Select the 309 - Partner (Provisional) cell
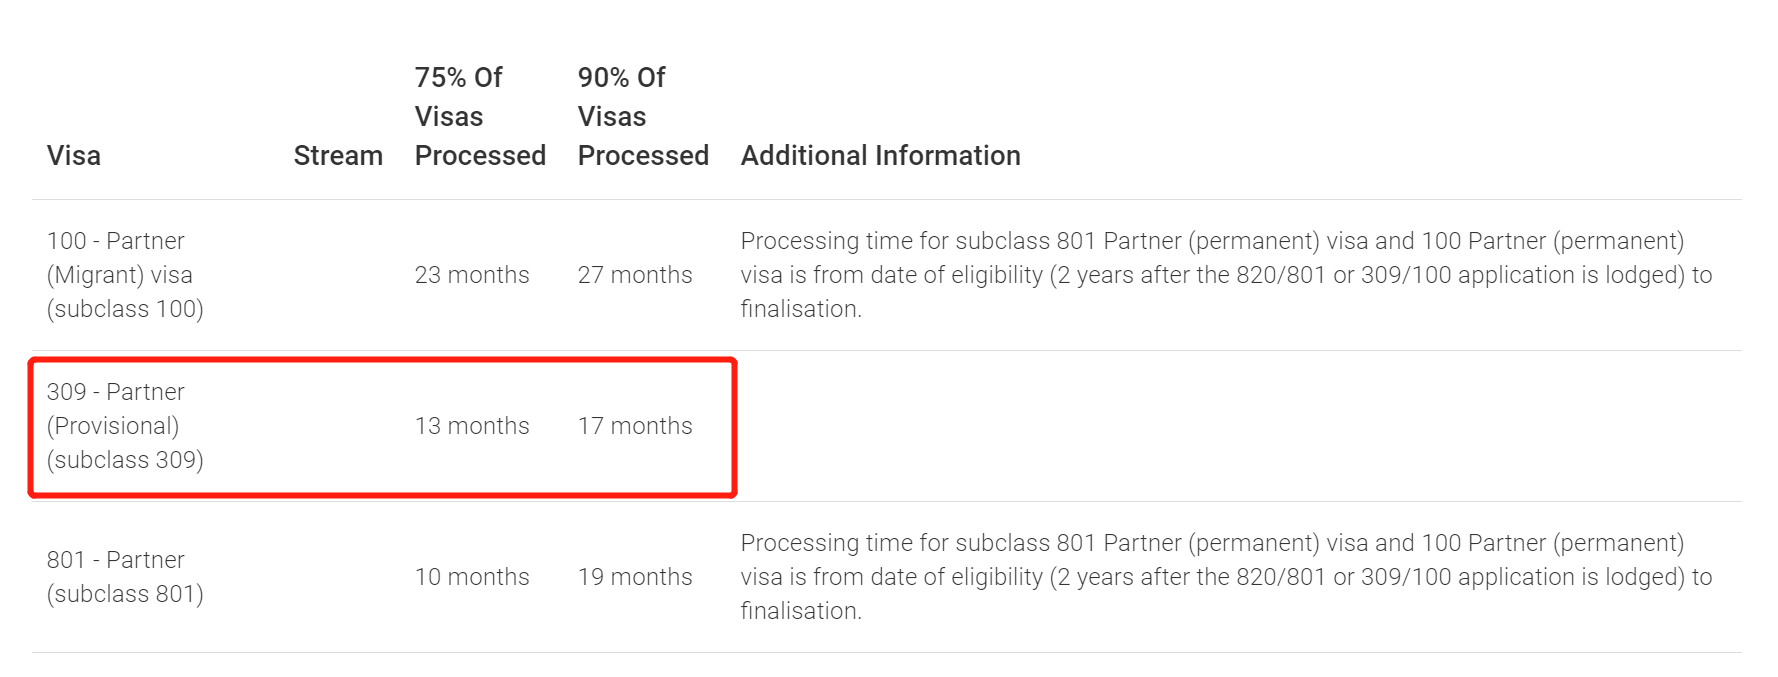This screenshot has width=1778, height=677. click(125, 426)
